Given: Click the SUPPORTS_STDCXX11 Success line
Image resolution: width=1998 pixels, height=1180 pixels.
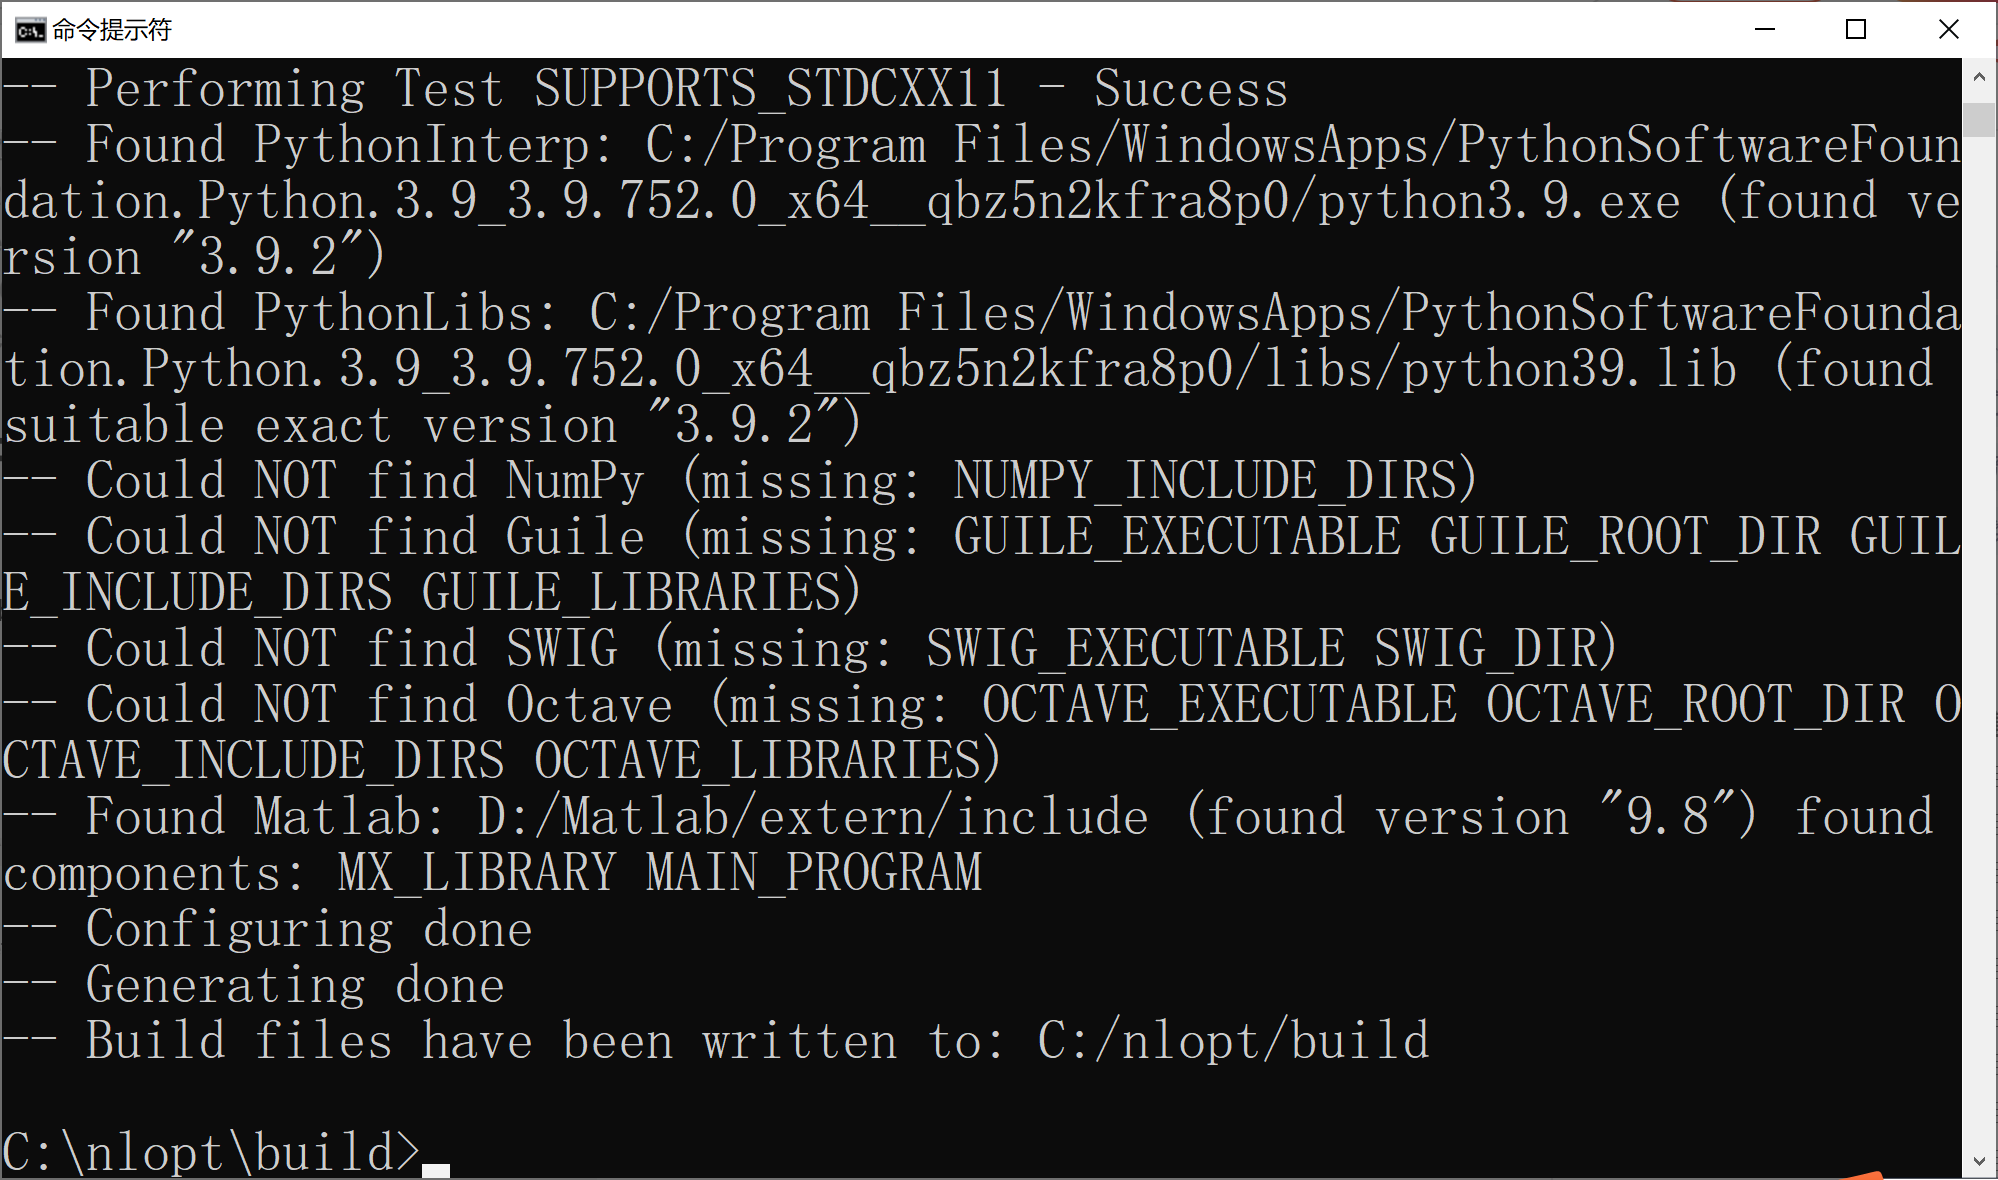Looking at the screenshot, I should 640,88.
